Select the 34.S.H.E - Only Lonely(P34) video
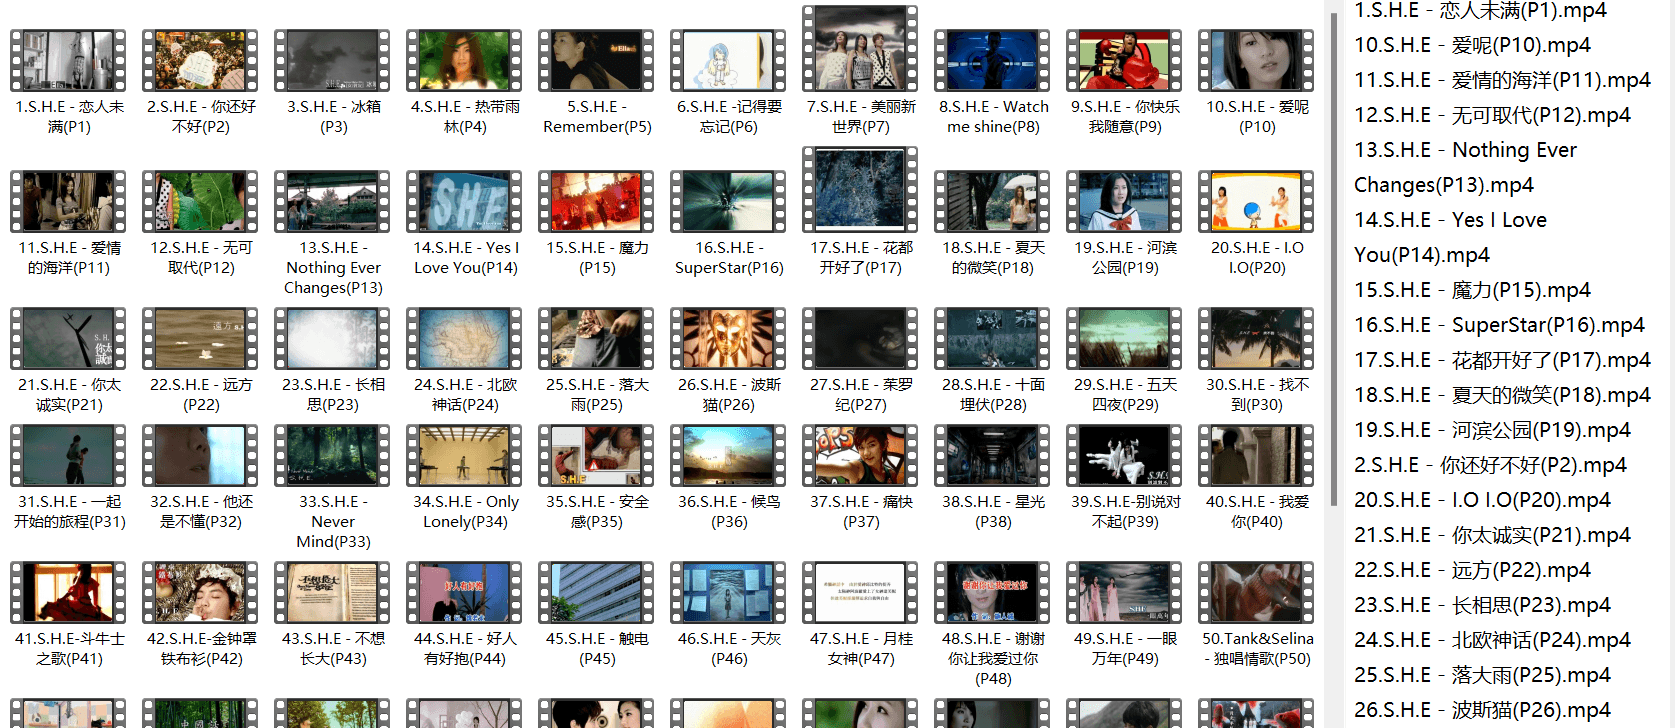Screen dimensions: 1675x728 pyautogui.click(x=464, y=455)
